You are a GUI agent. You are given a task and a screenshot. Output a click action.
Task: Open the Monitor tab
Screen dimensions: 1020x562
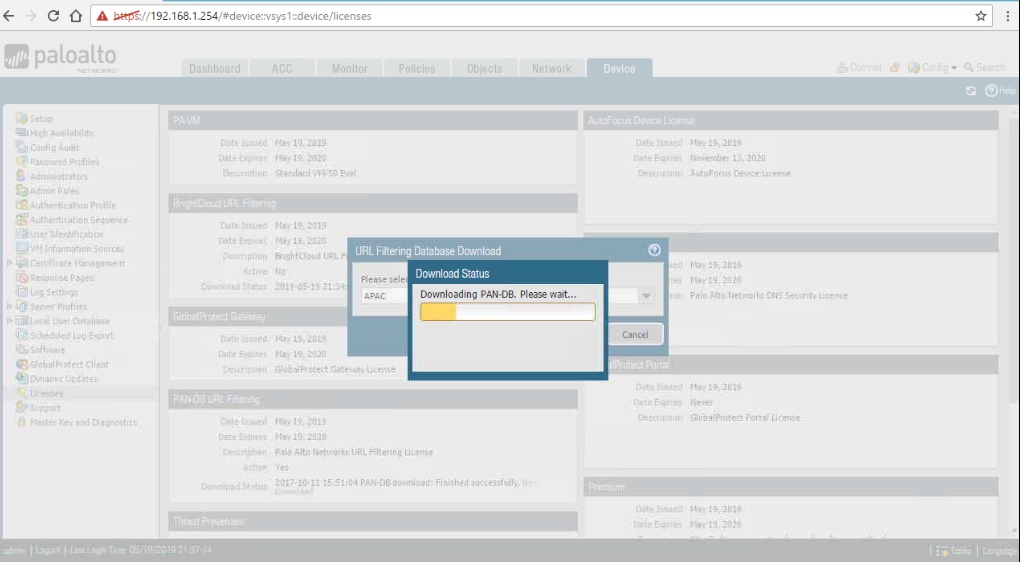[x=349, y=68]
